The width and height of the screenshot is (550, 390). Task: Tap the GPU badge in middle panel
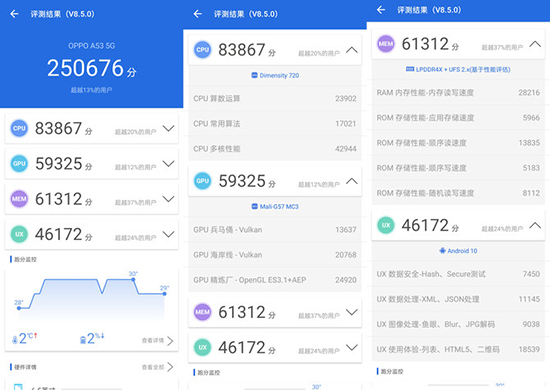(203, 181)
